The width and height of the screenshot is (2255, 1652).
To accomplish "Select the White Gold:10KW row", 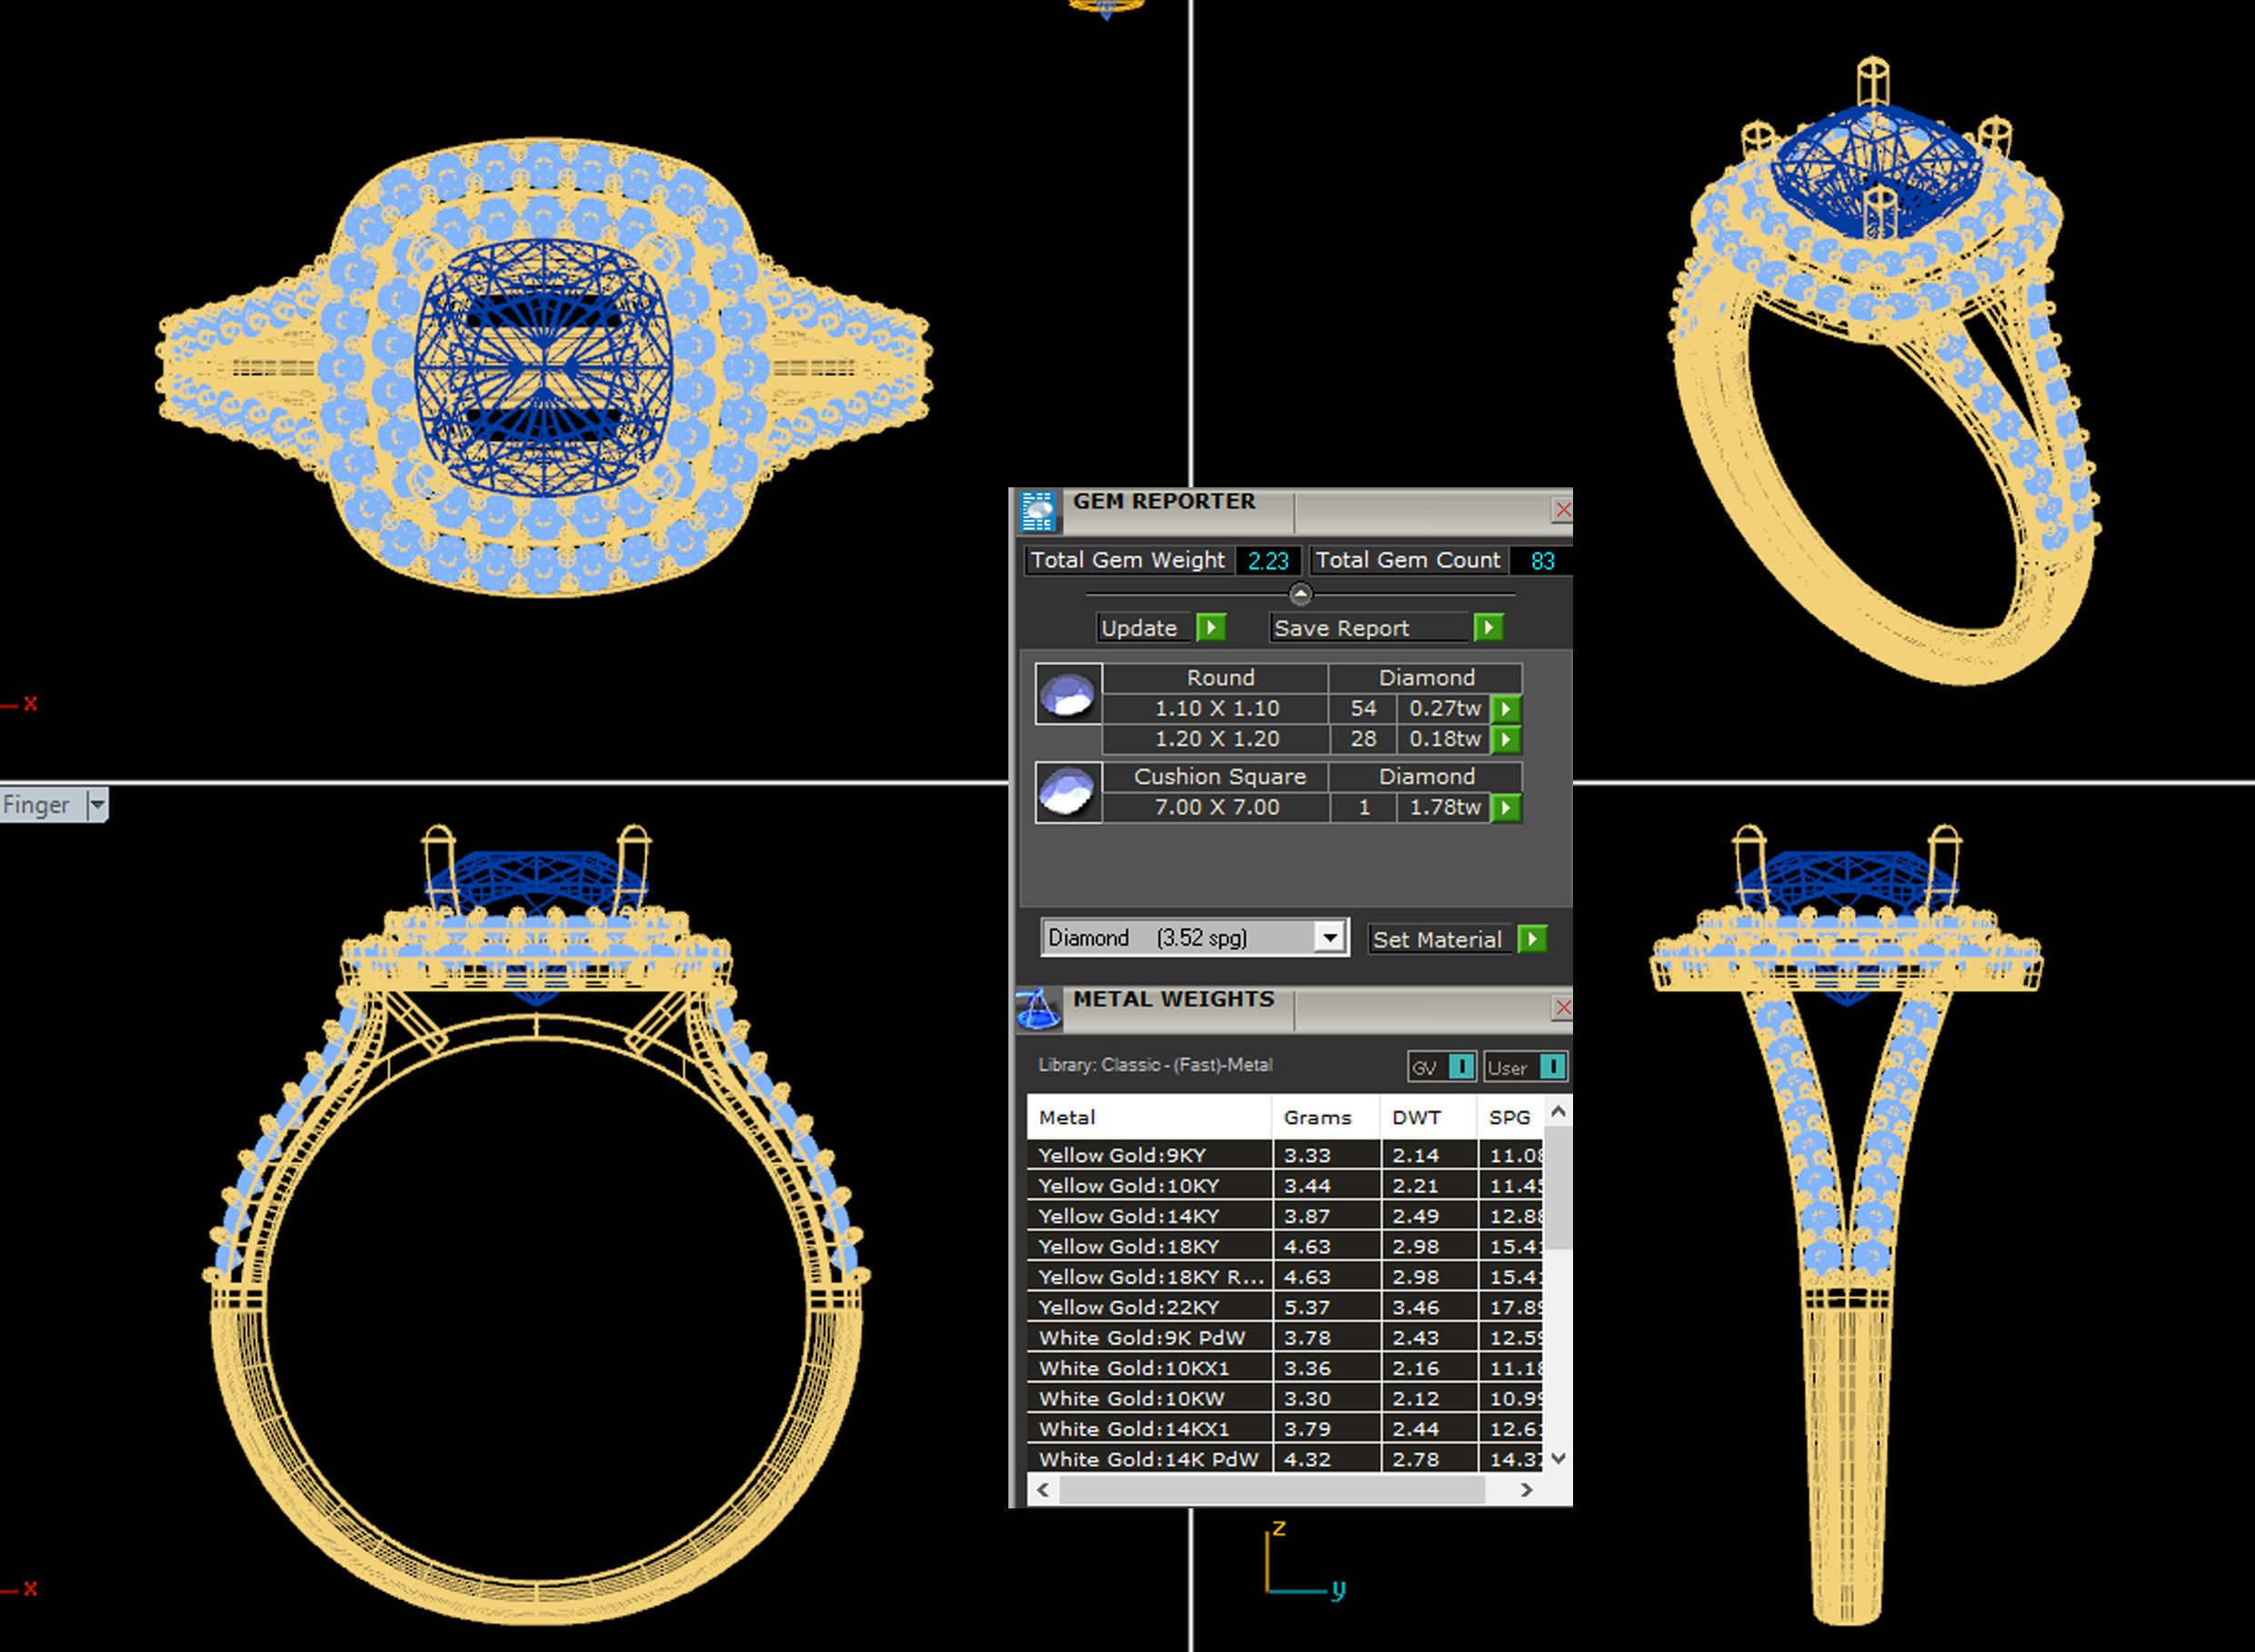I will [x=1285, y=1399].
